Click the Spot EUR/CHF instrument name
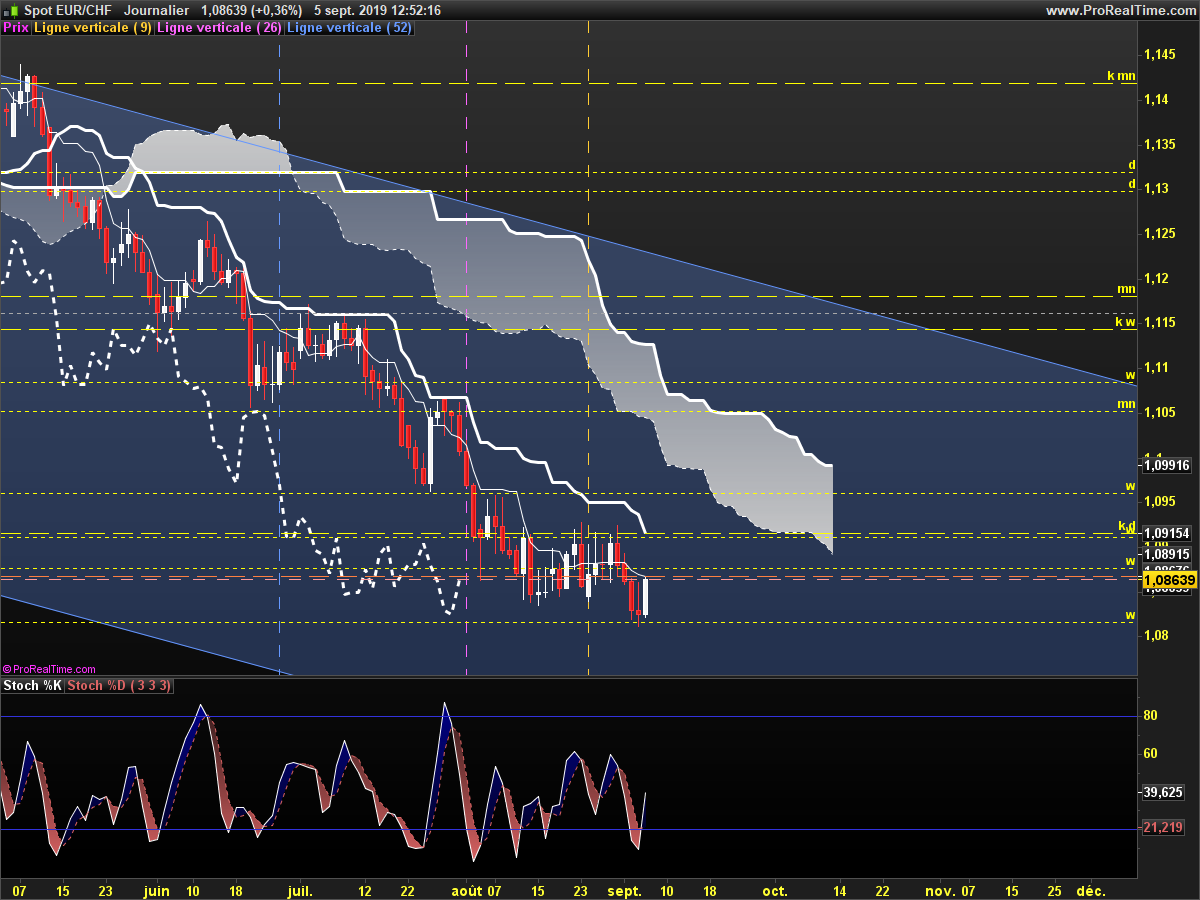 pos(68,10)
